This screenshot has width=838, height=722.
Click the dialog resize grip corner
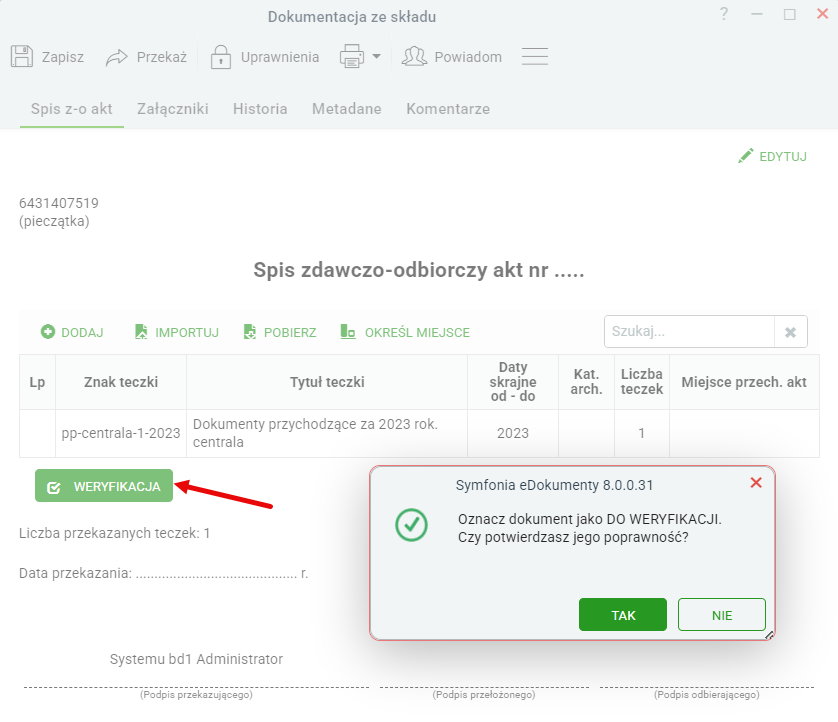point(769,635)
